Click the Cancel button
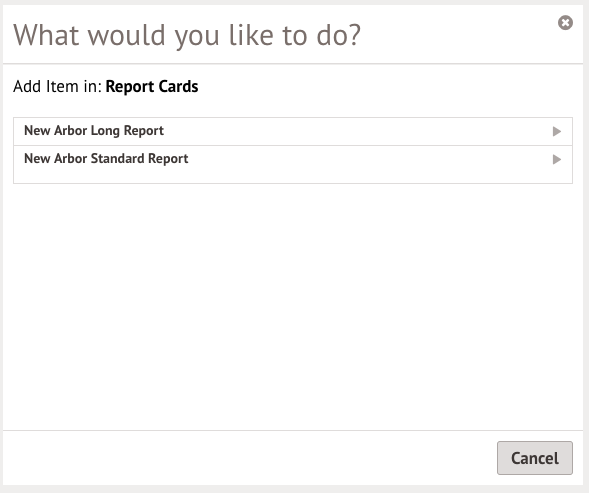 click(x=535, y=458)
